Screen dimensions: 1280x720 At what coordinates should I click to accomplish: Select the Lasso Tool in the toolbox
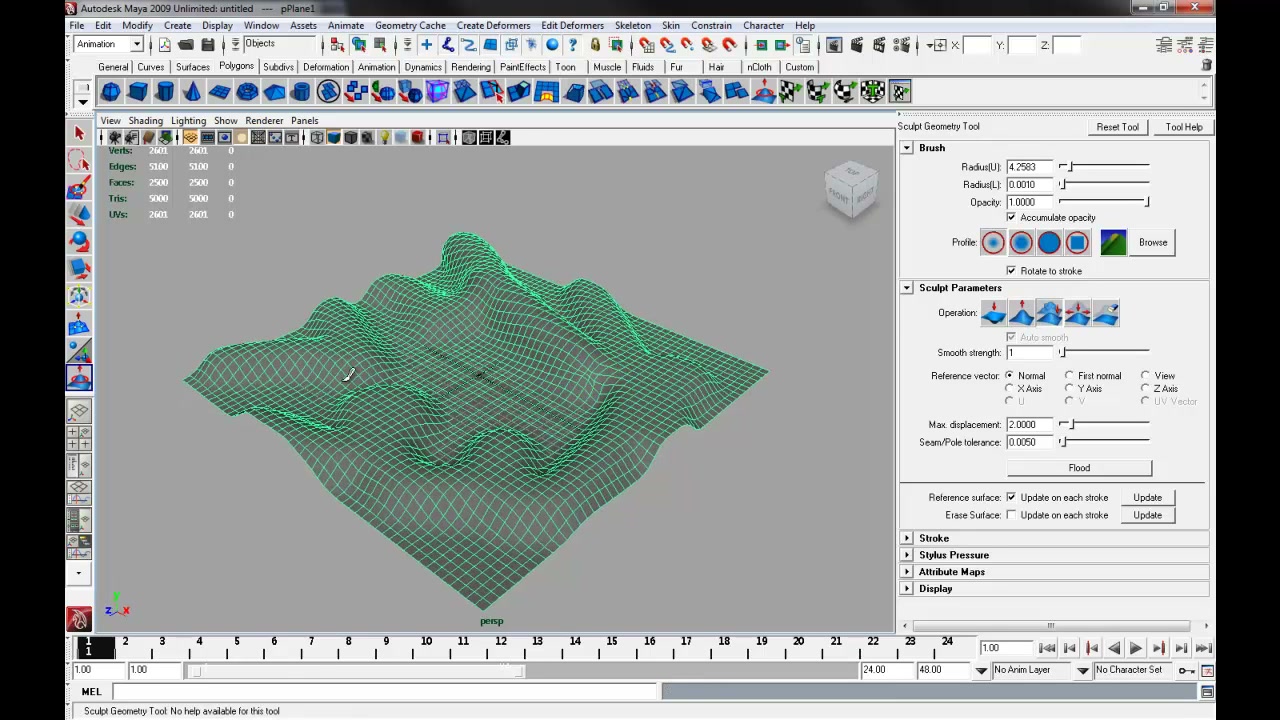(x=79, y=160)
